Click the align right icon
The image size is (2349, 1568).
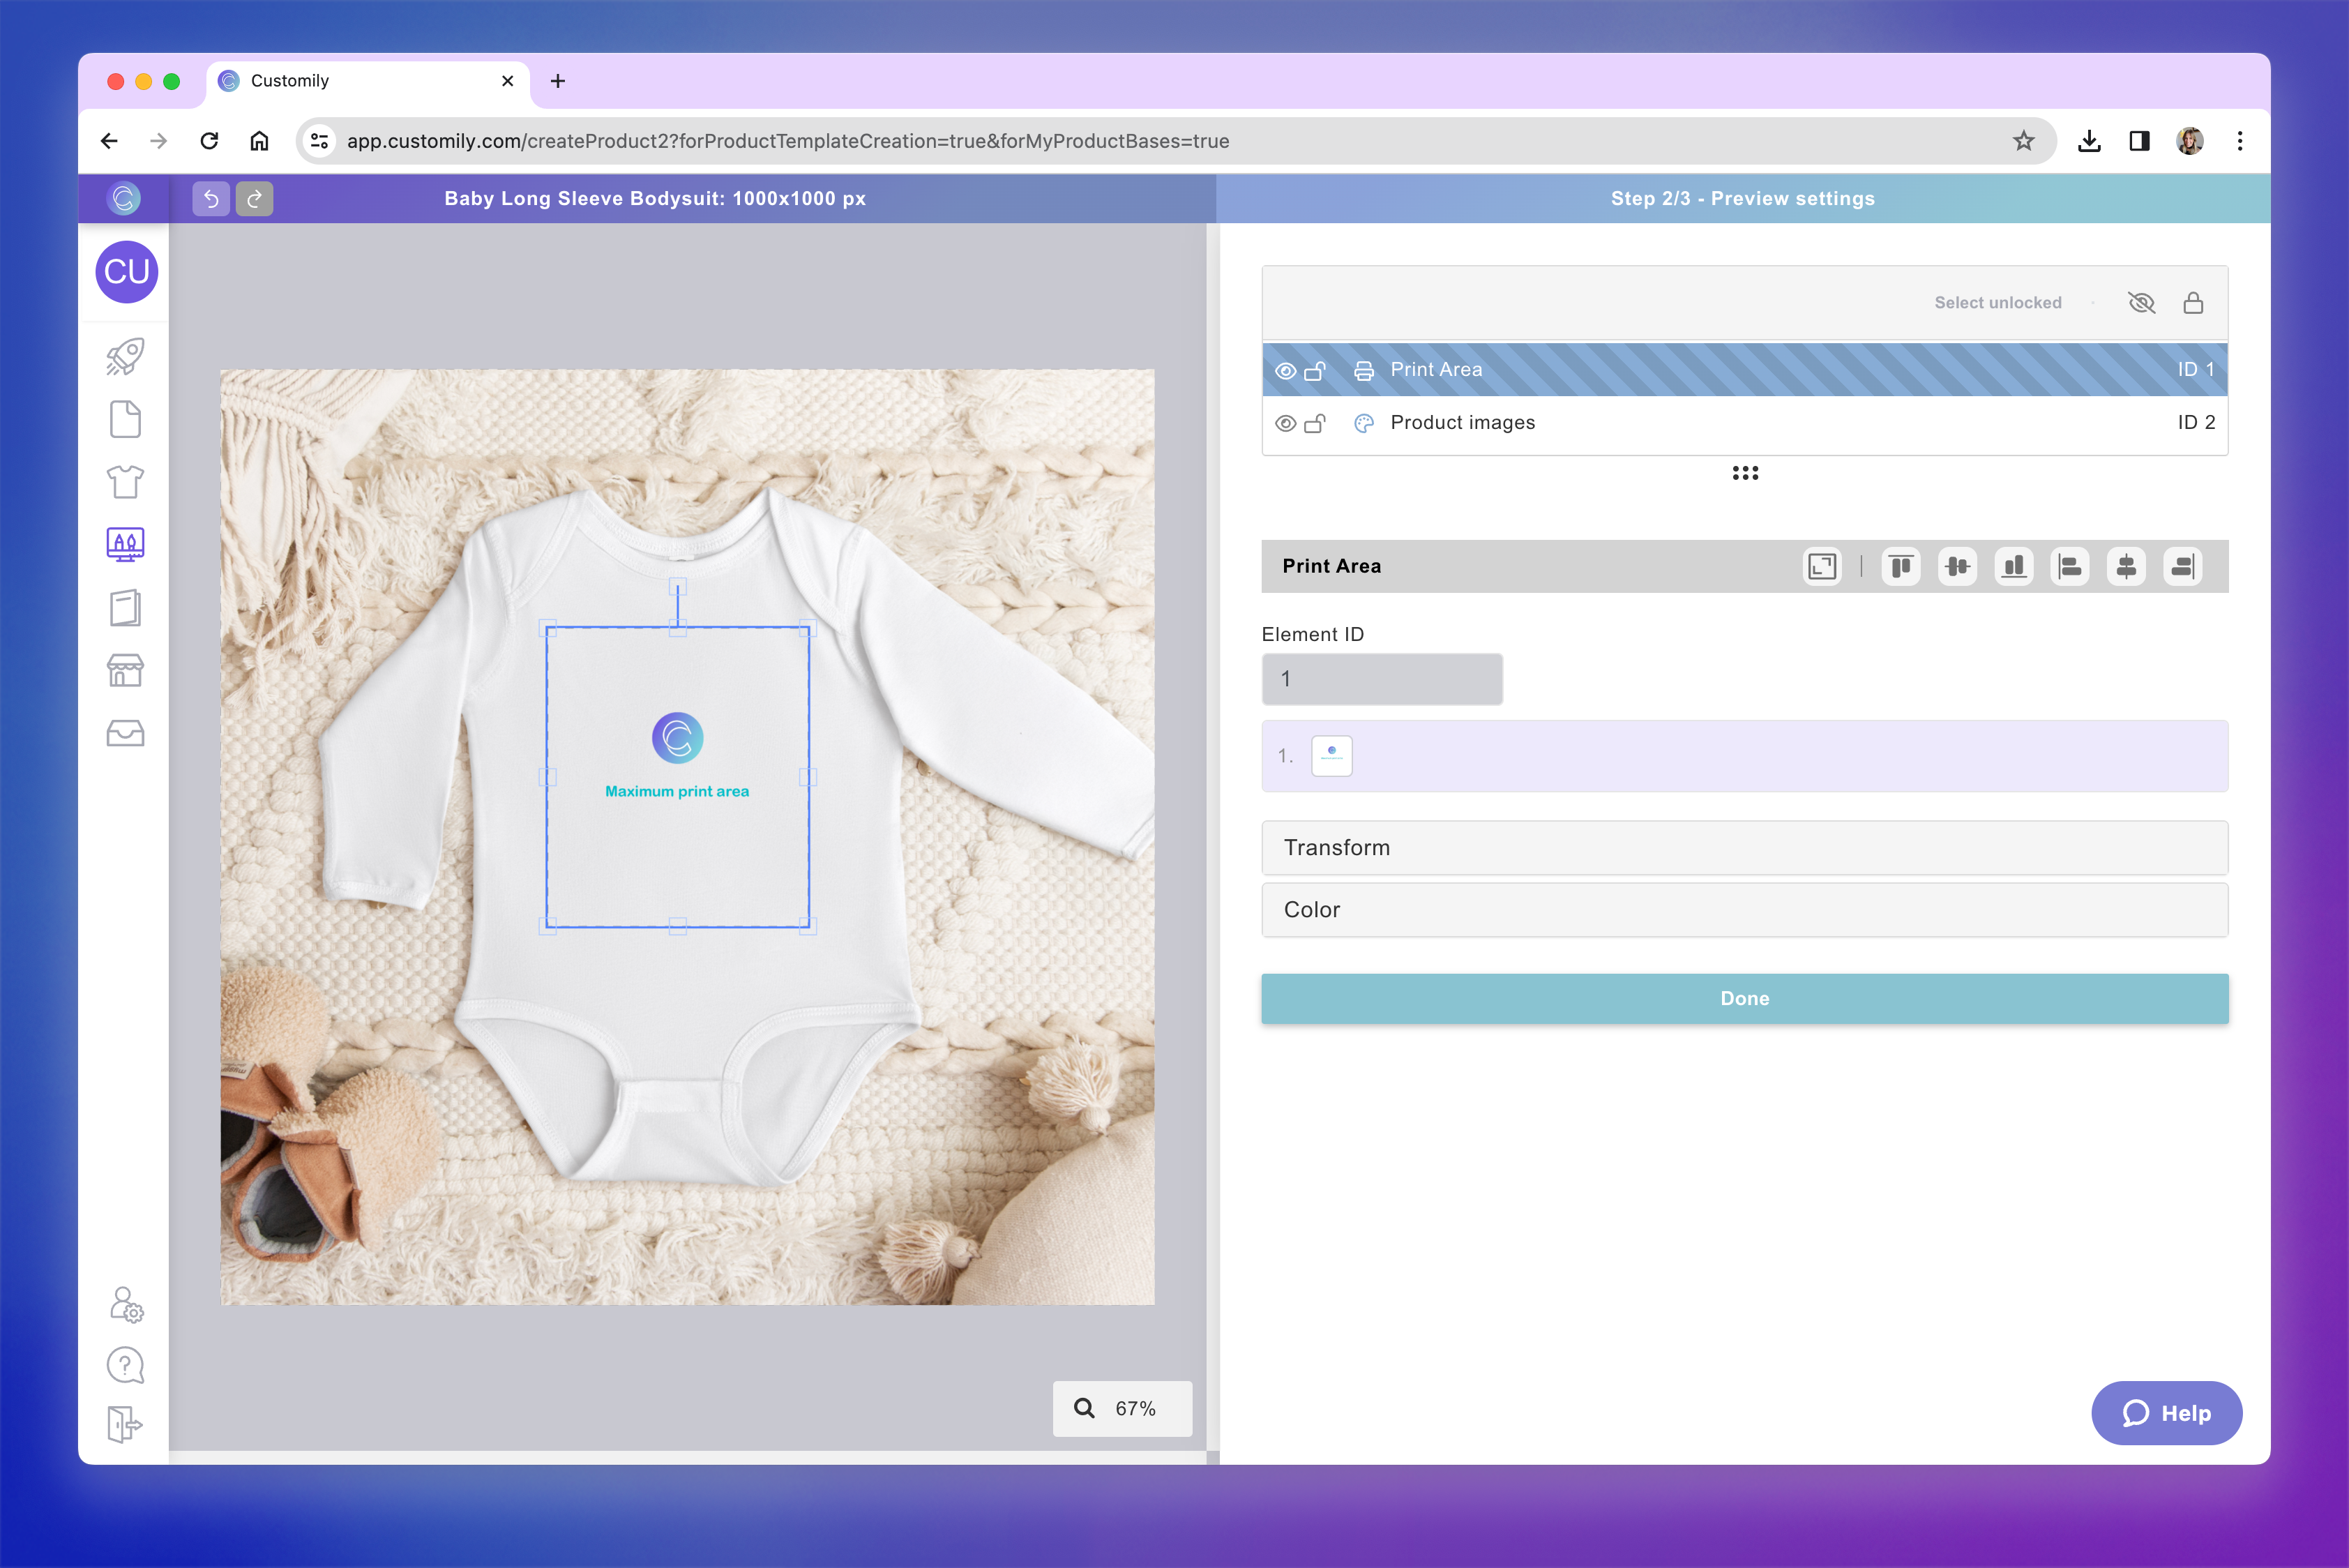click(2182, 567)
